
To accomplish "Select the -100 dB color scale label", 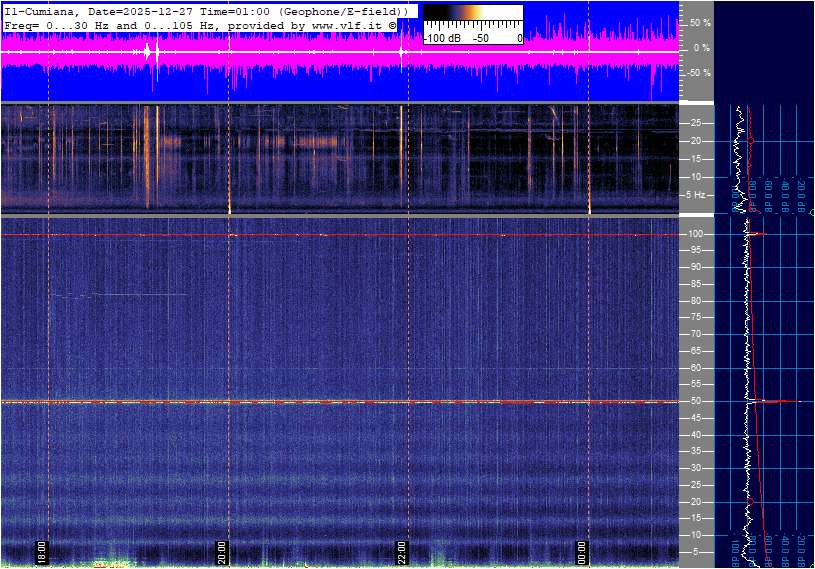I will [440, 38].
